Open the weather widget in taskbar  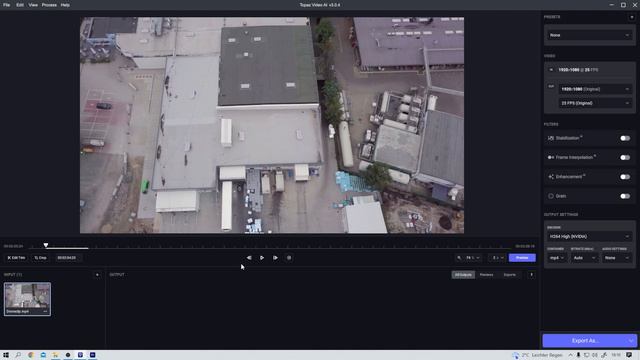point(538,355)
